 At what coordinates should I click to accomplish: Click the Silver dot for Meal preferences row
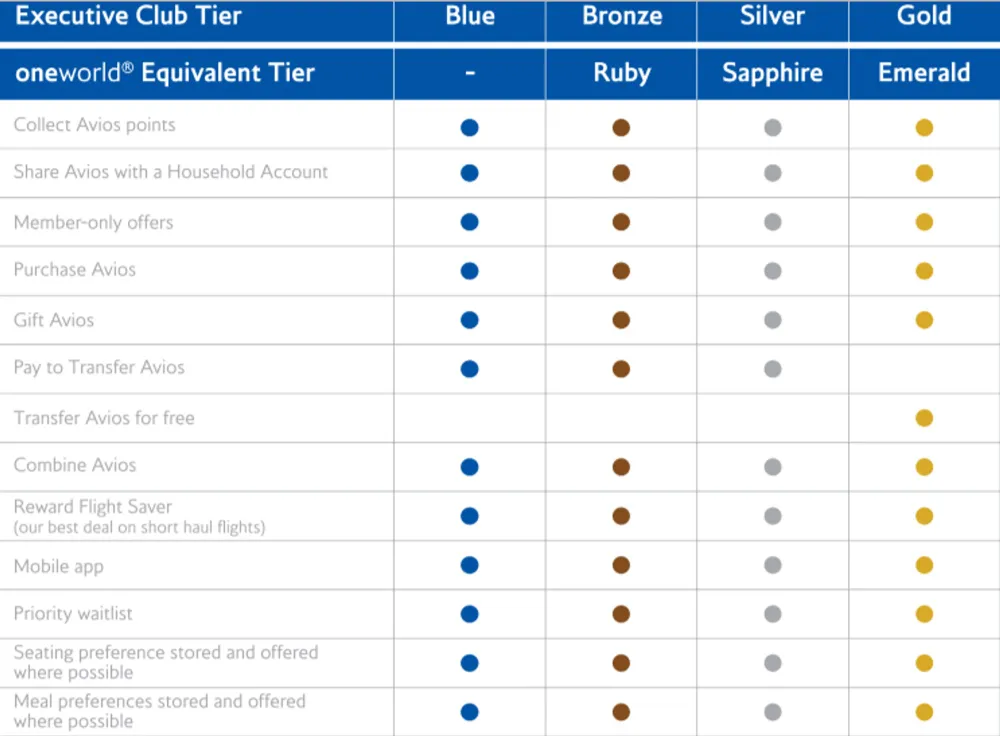click(772, 712)
